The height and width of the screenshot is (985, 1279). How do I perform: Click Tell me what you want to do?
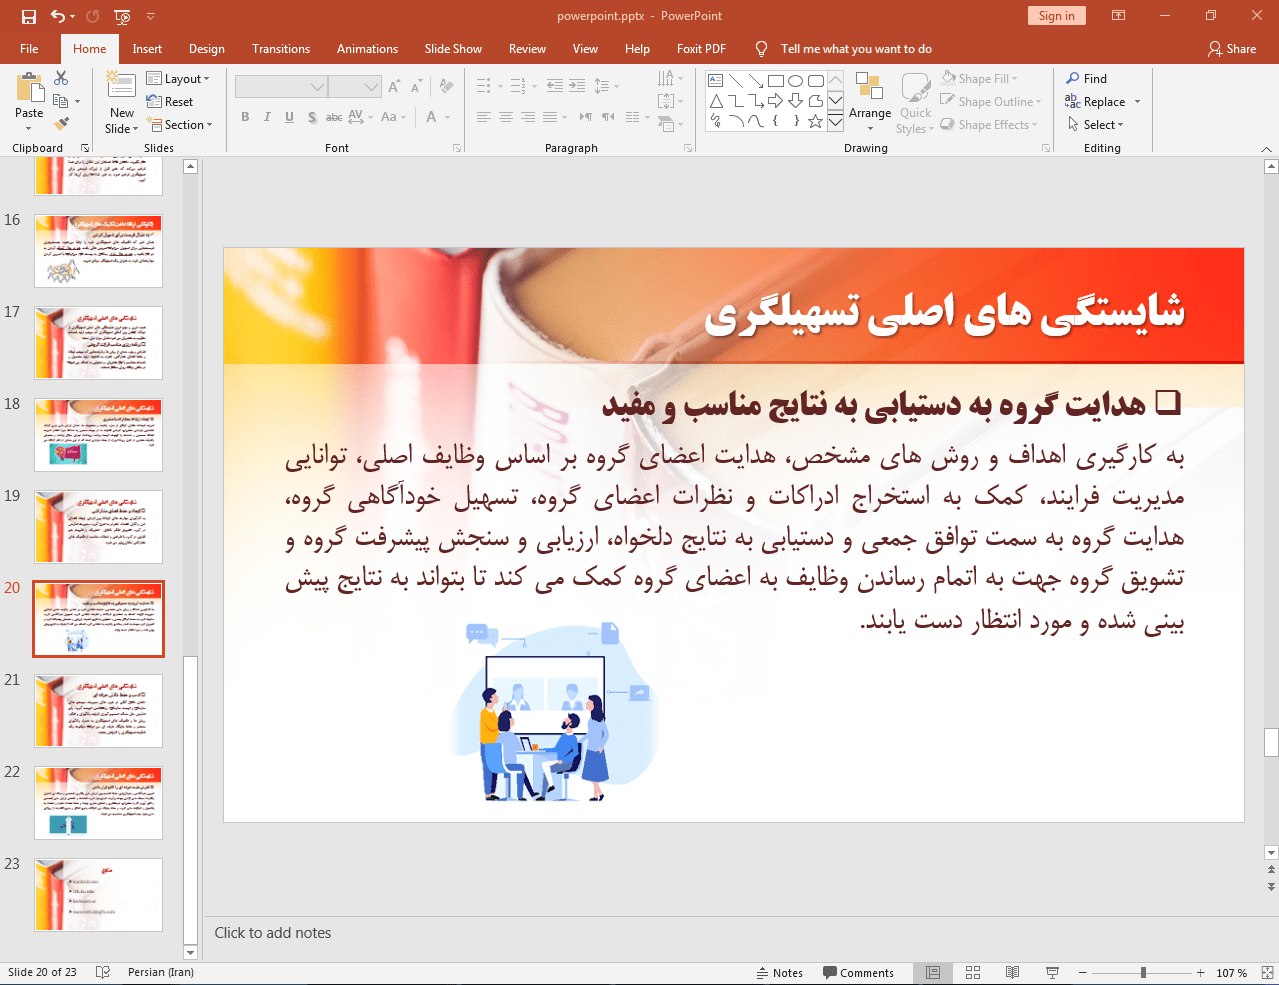click(x=856, y=48)
